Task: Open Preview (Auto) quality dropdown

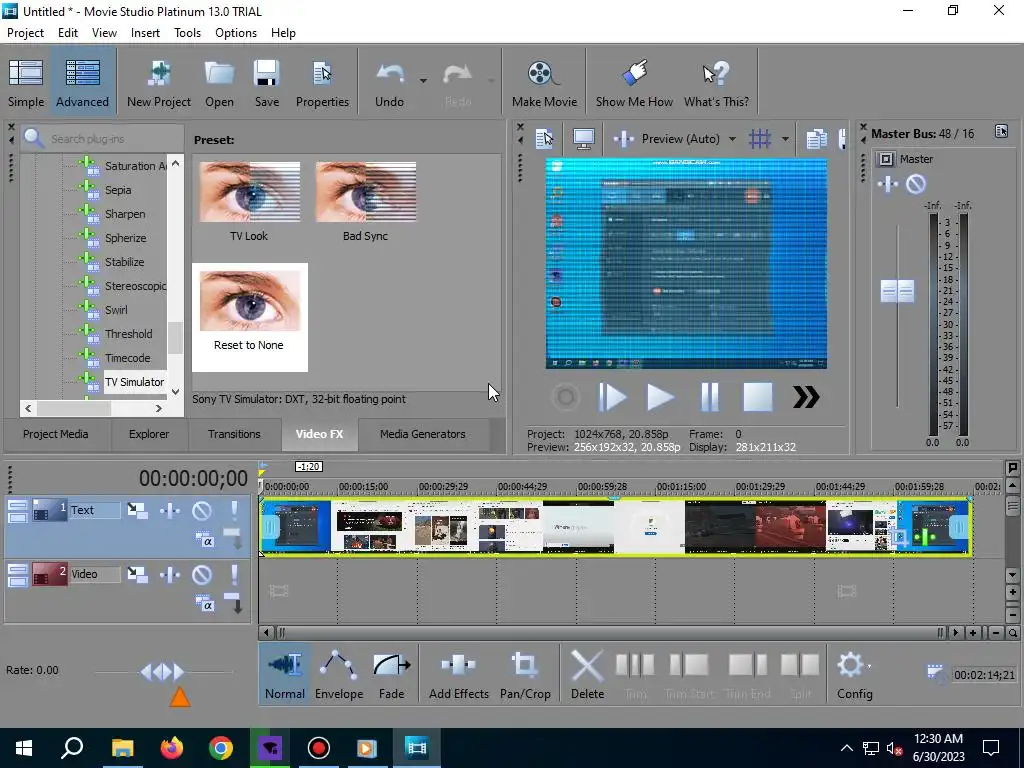Action: [732, 139]
